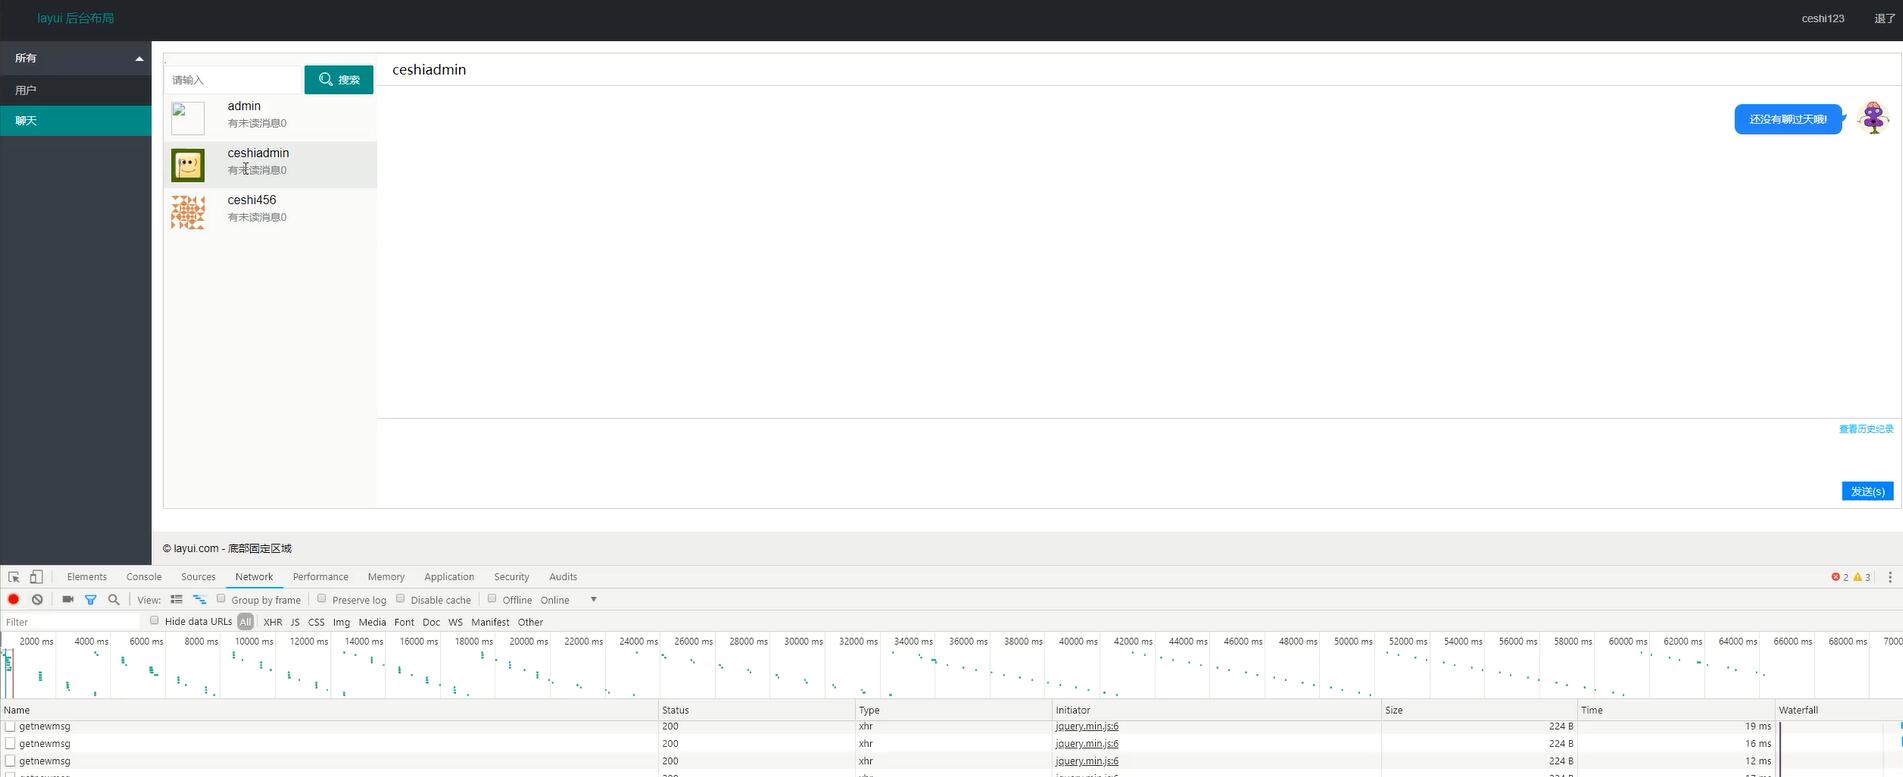
Task: Filter requests by Doc
Action: click(x=431, y=622)
